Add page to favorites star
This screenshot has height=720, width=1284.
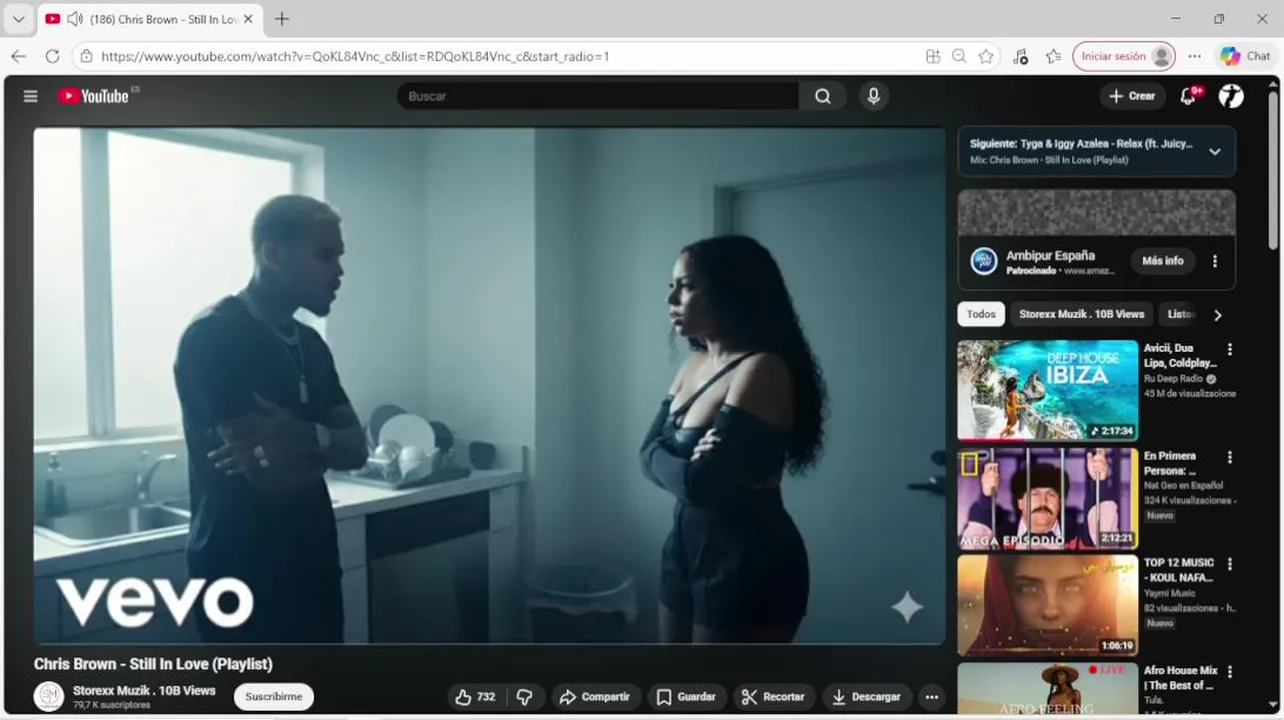986,57
